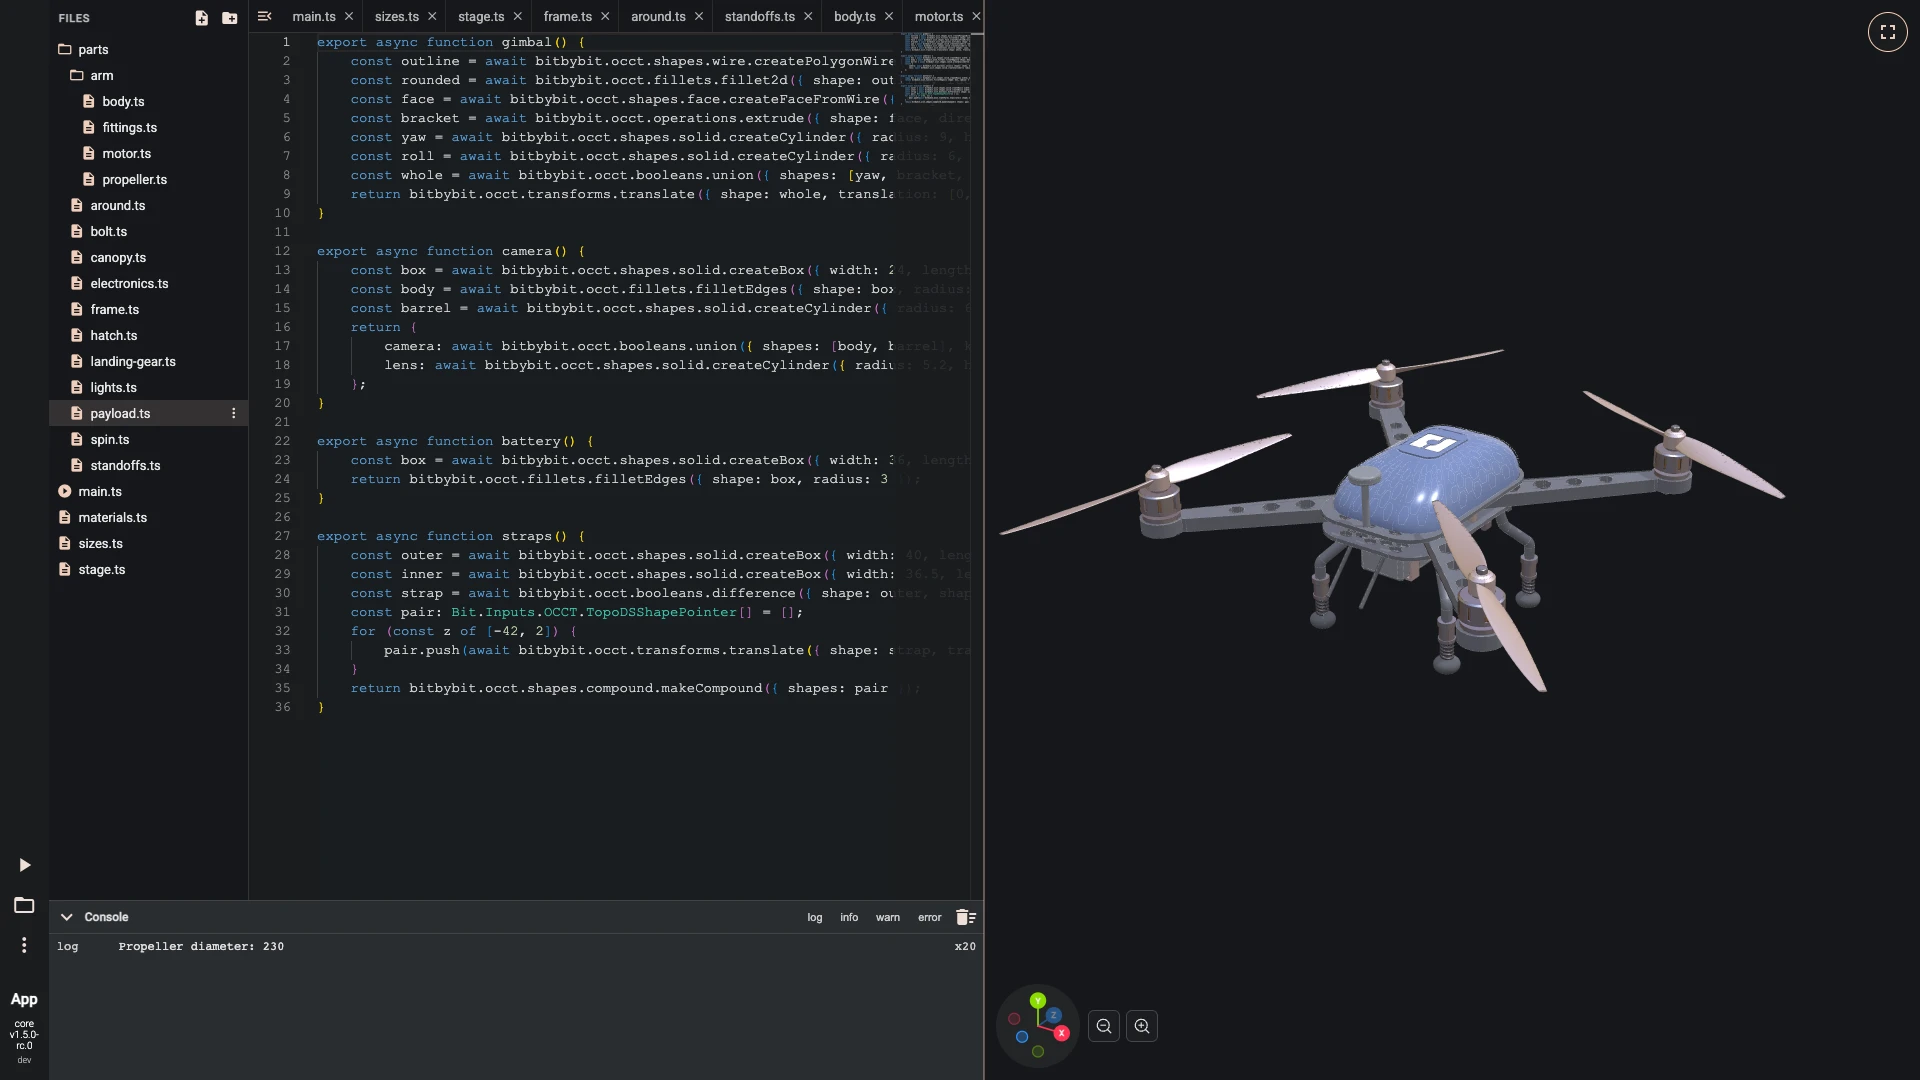The height and width of the screenshot is (1080, 1920).
Task: Open fittings.ts in the file tree
Action: (x=129, y=127)
